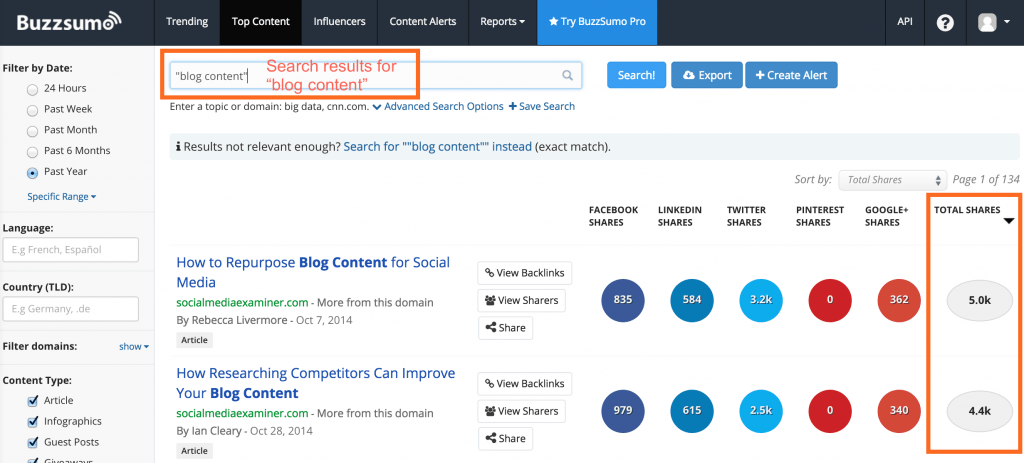Open the help question mark icon
Viewport: 1024px width, 463px height.
coord(945,22)
